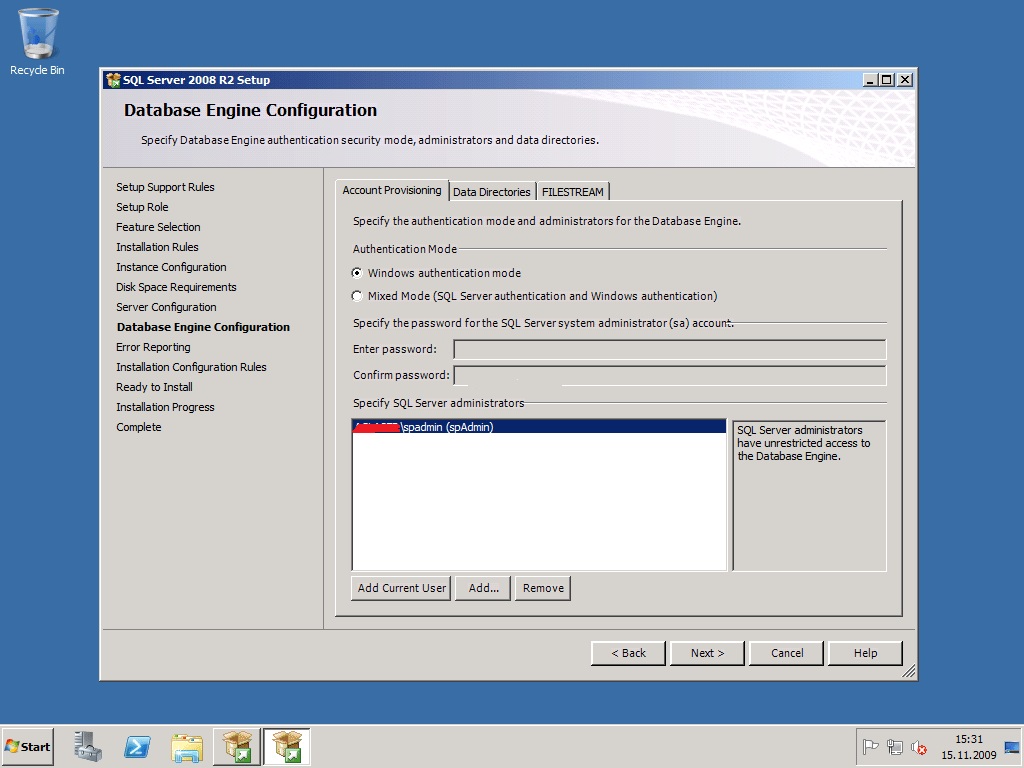Proceed with the Next > button
This screenshot has height=768, width=1024.
(x=707, y=653)
